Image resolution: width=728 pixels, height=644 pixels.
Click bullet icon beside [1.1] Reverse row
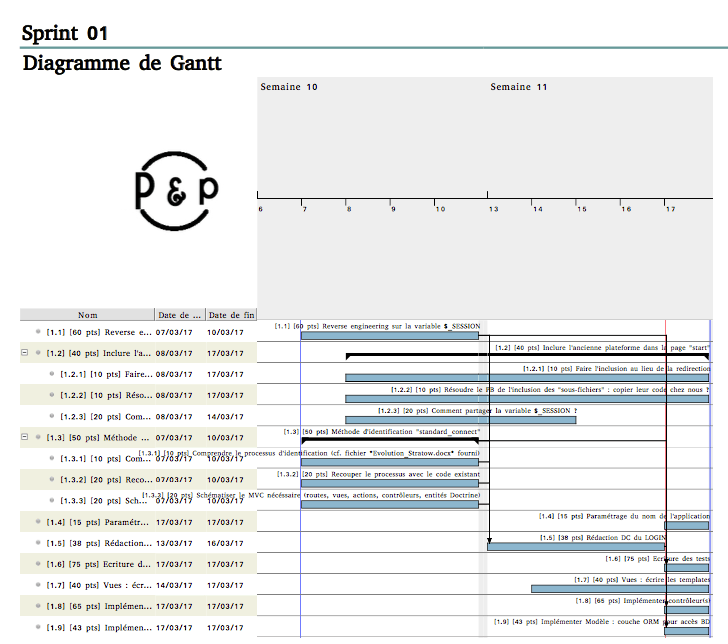click(38, 331)
